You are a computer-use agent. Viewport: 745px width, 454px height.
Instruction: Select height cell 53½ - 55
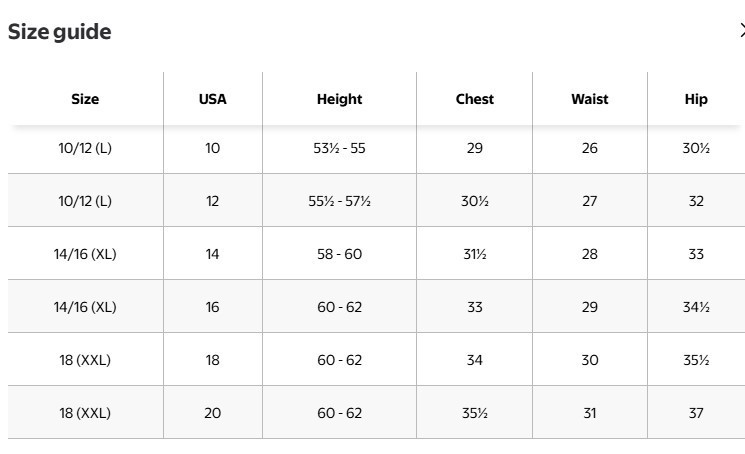click(339, 148)
